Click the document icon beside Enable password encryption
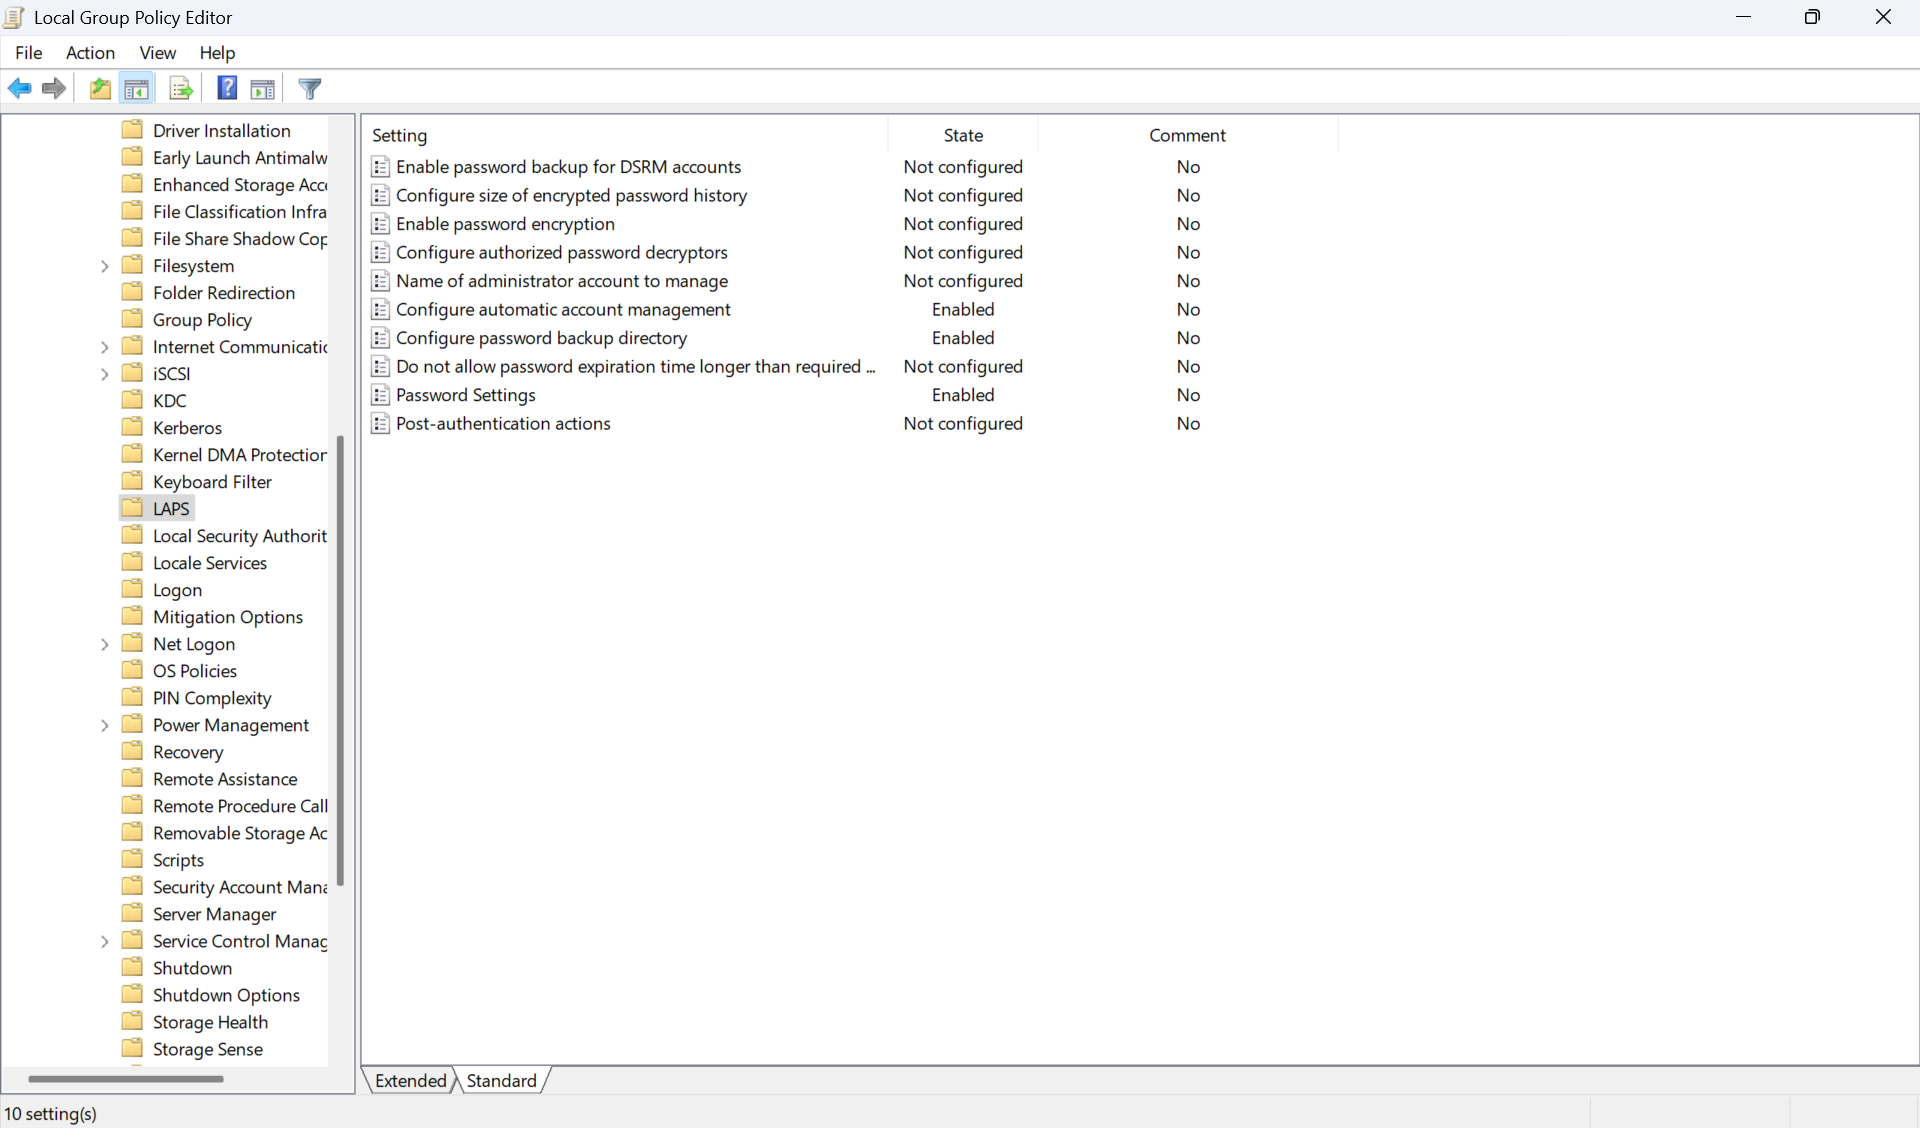 [x=380, y=224]
